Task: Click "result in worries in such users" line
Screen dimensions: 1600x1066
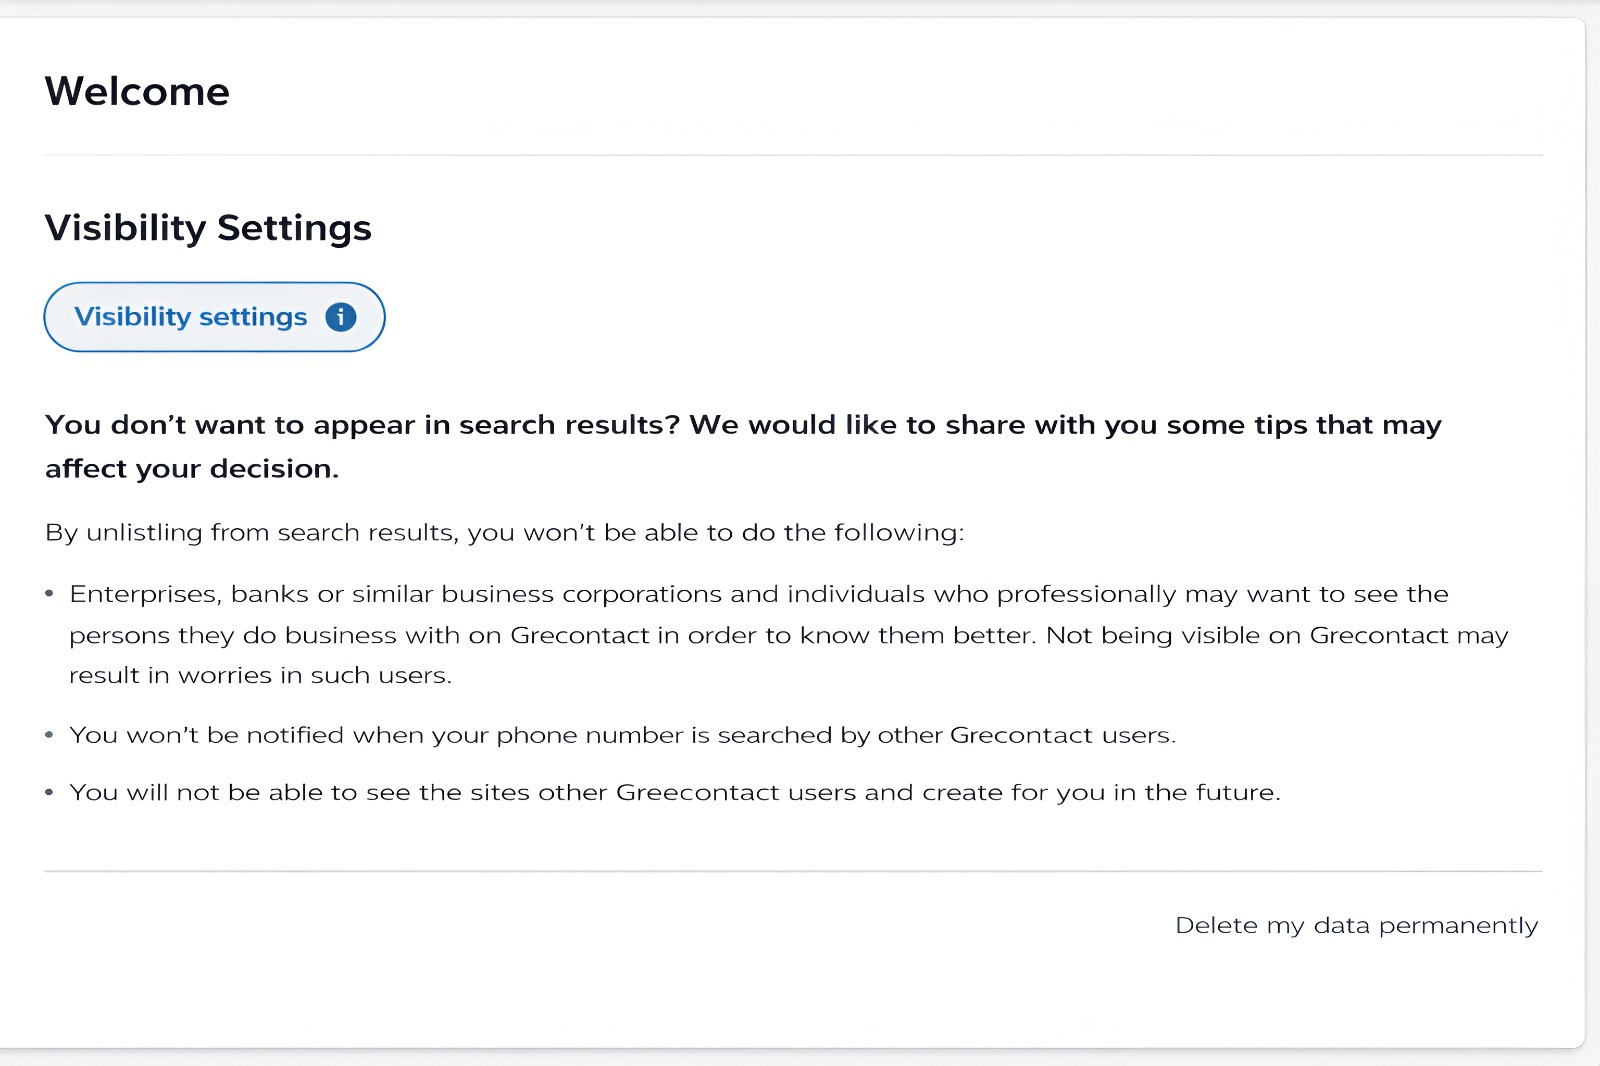Action: pos(260,676)
